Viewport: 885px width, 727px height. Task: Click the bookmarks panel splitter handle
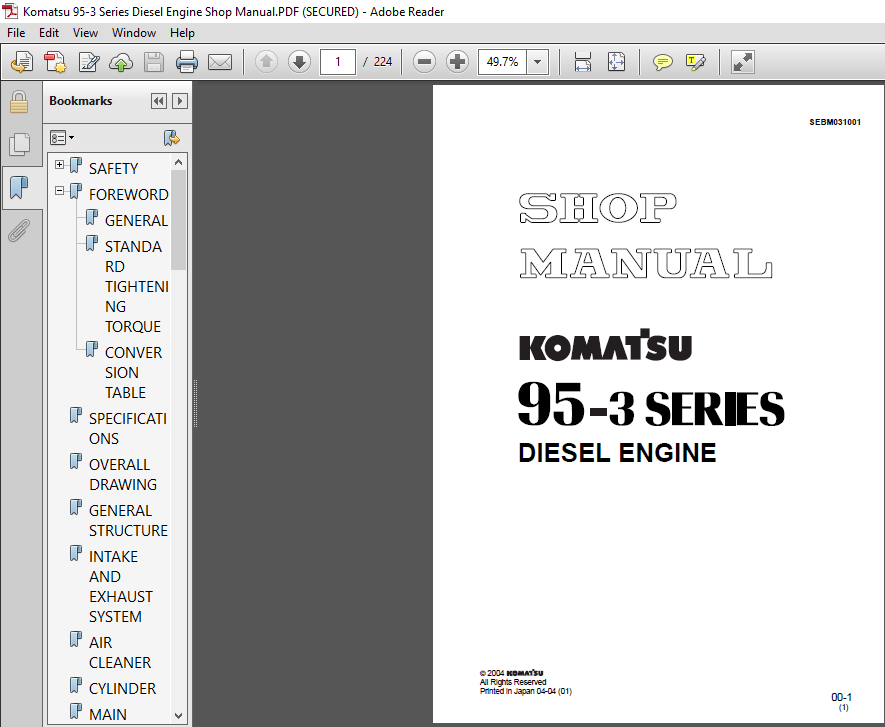(x=195, y=403)
